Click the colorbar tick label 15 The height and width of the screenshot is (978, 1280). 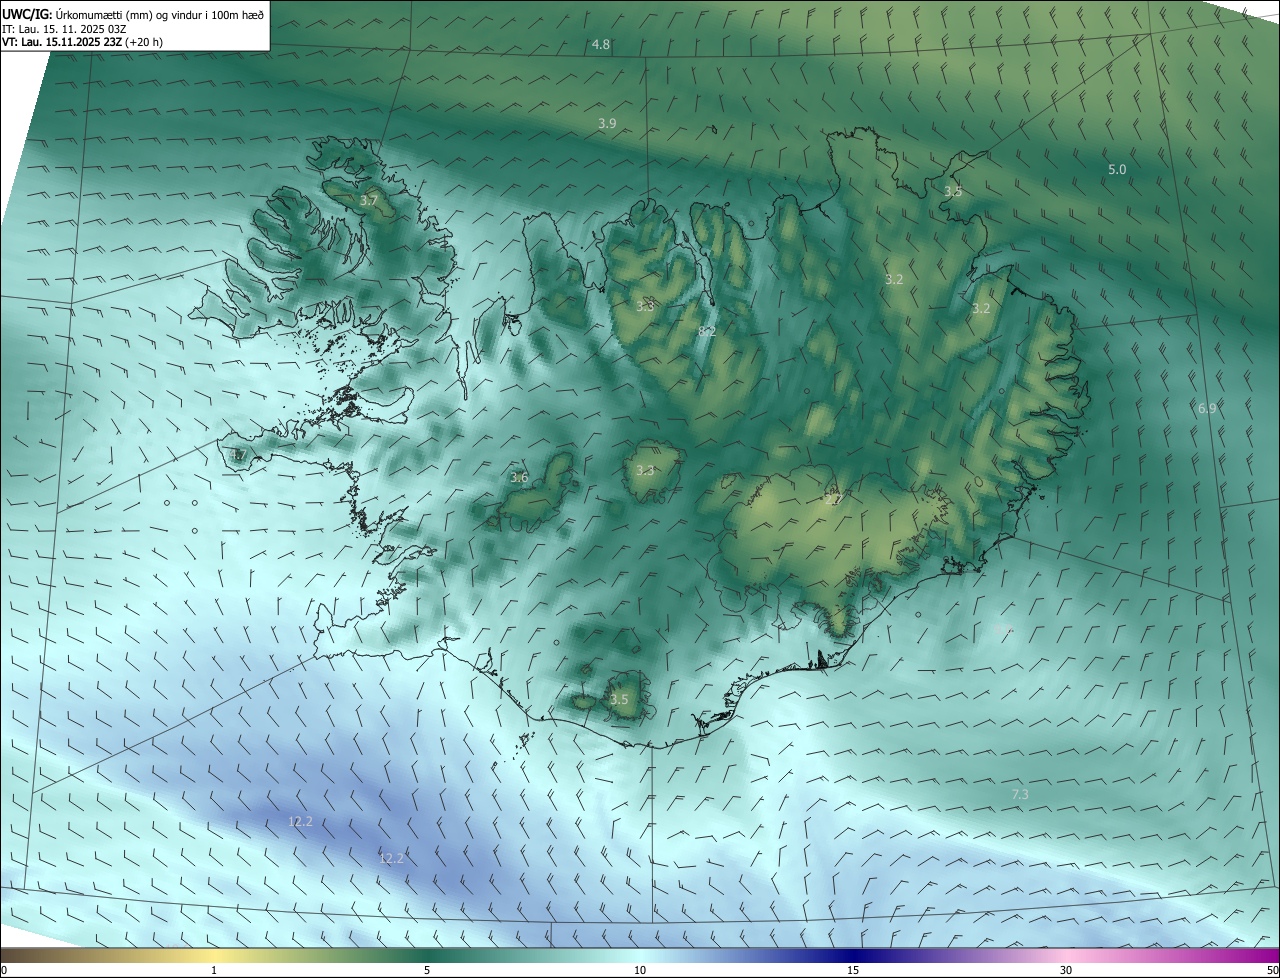click(853, 970)
